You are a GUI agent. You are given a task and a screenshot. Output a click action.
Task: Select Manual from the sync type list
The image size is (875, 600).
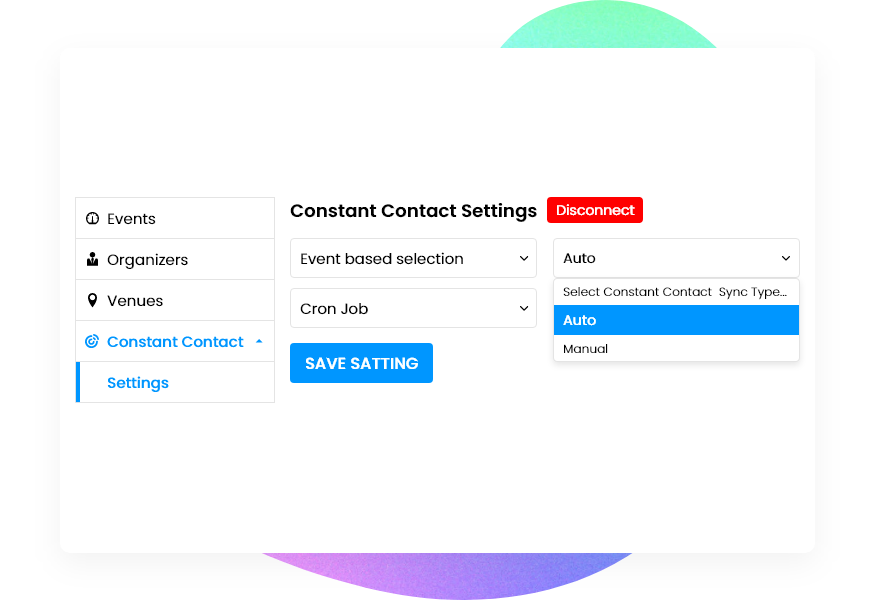(676, 348)
